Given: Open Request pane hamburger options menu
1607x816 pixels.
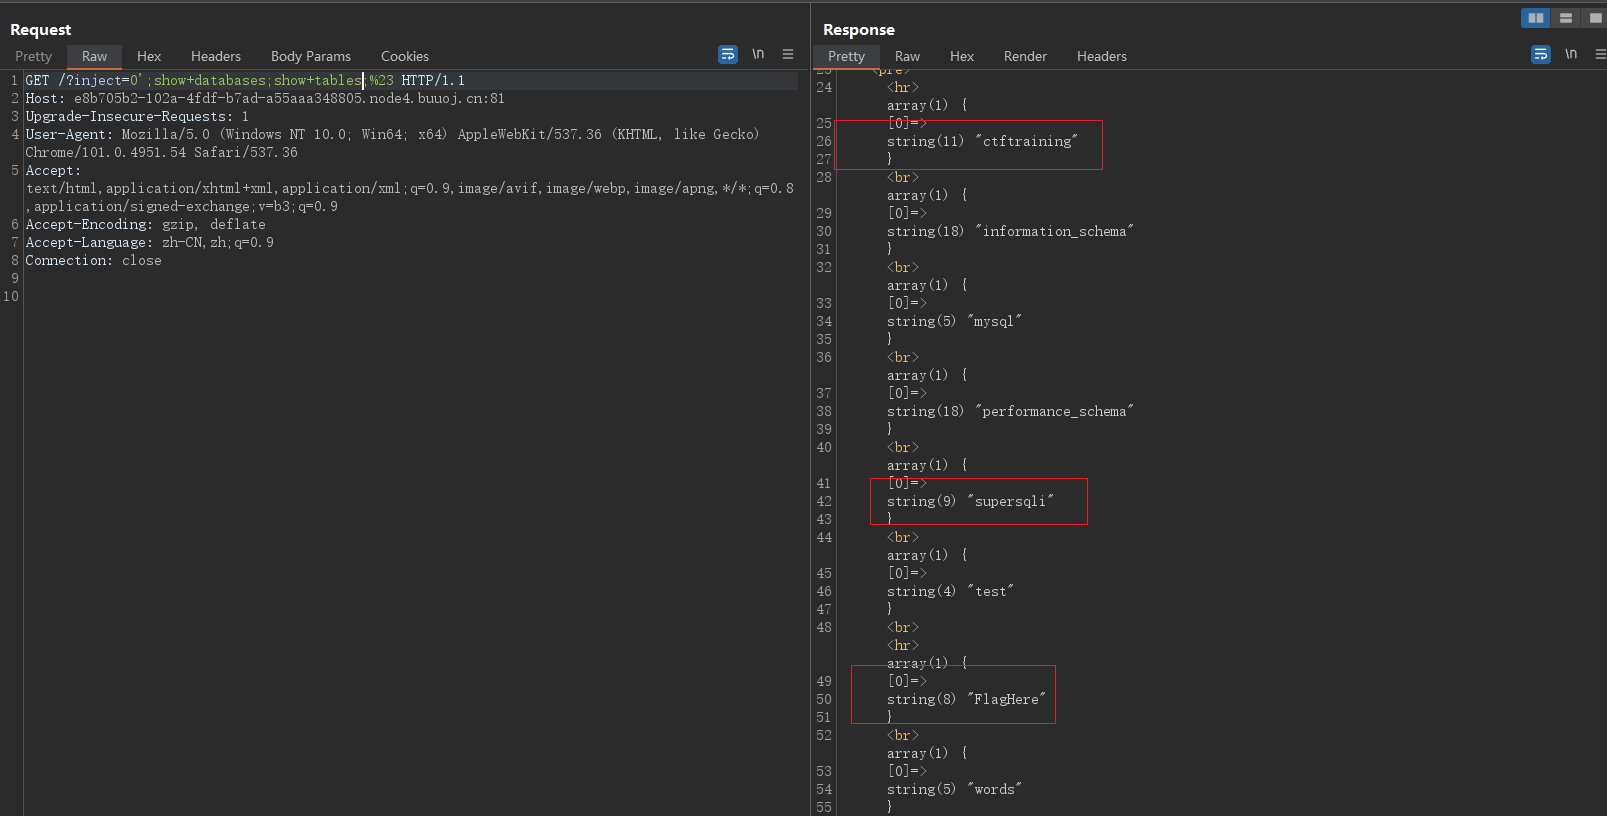Looking at the screenshot, I should (788, 54).
